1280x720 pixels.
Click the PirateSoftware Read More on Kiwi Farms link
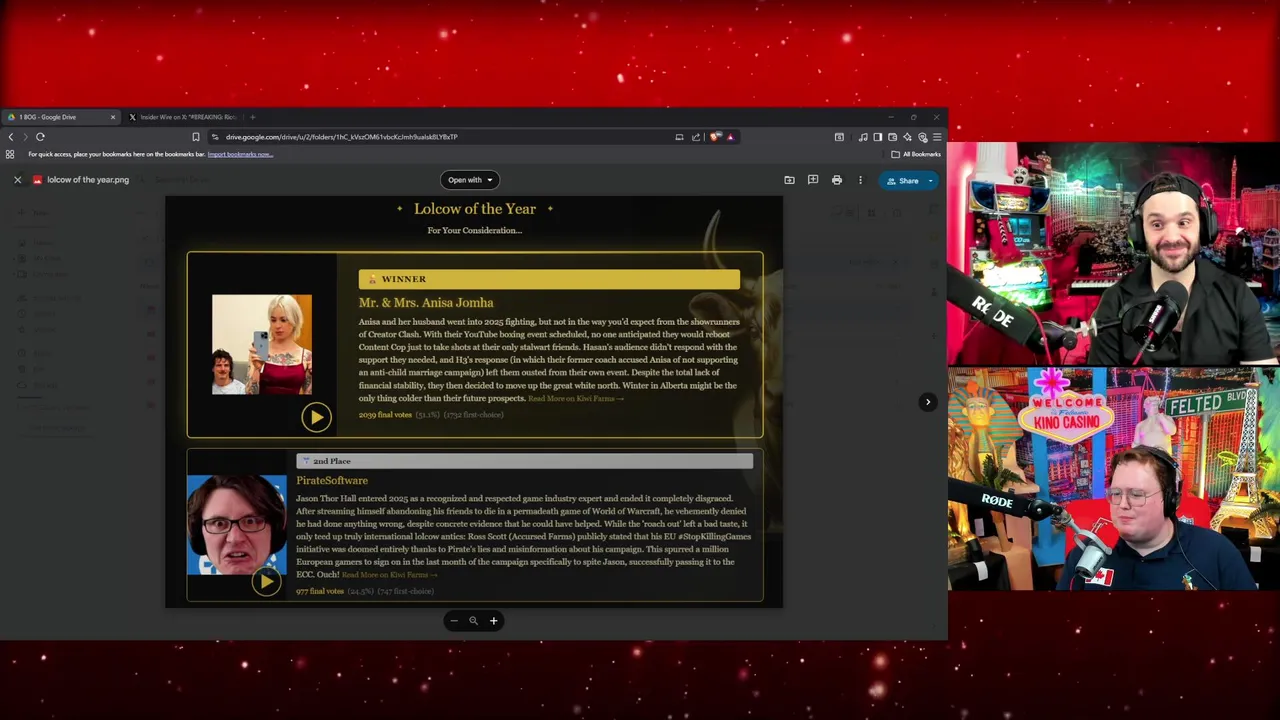coord(389,575)
